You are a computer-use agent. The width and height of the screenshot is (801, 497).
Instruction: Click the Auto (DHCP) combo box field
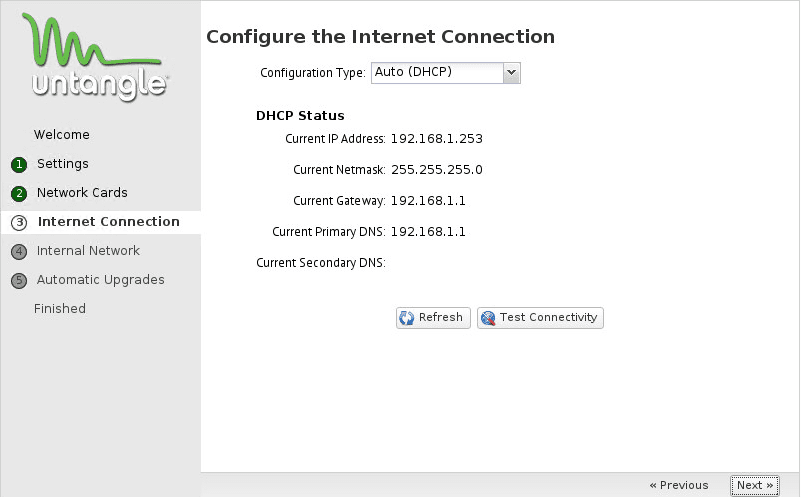pos(436,72)
